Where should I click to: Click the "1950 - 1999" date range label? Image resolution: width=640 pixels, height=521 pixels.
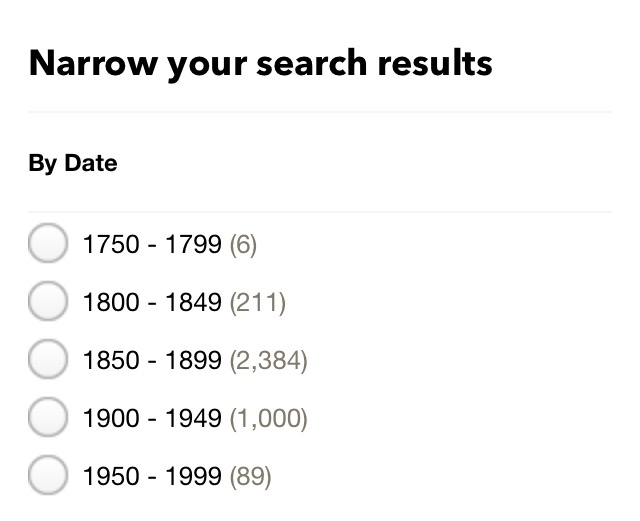(x=152, y=476)
